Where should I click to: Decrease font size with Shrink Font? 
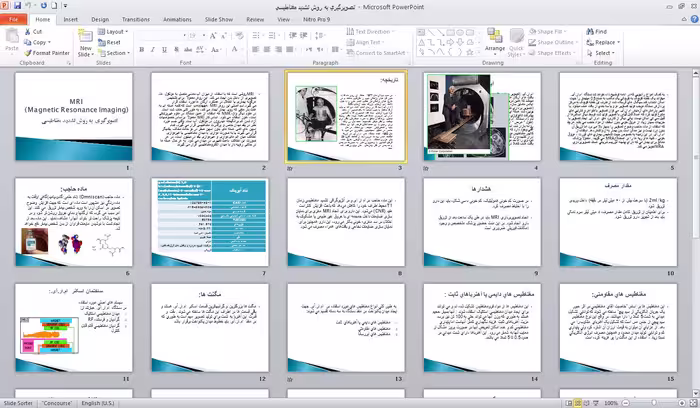(x=224, y=35)
